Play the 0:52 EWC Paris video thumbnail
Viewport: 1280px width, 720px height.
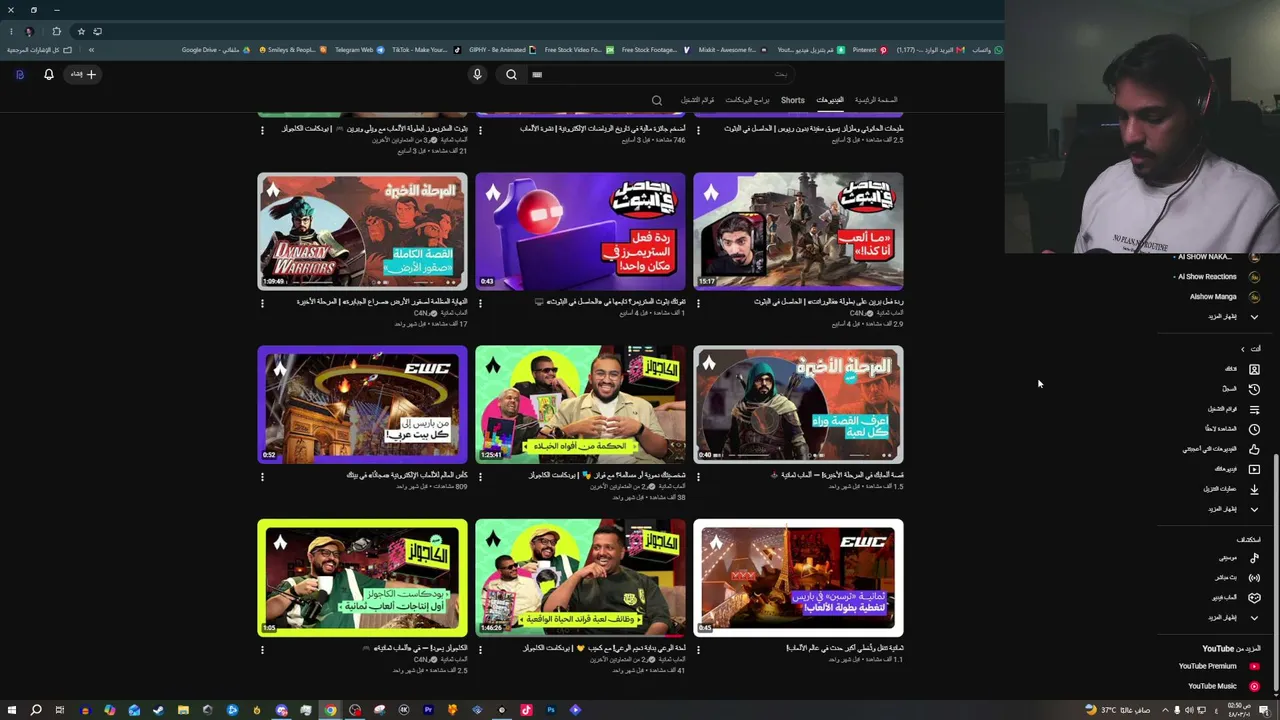362,404
